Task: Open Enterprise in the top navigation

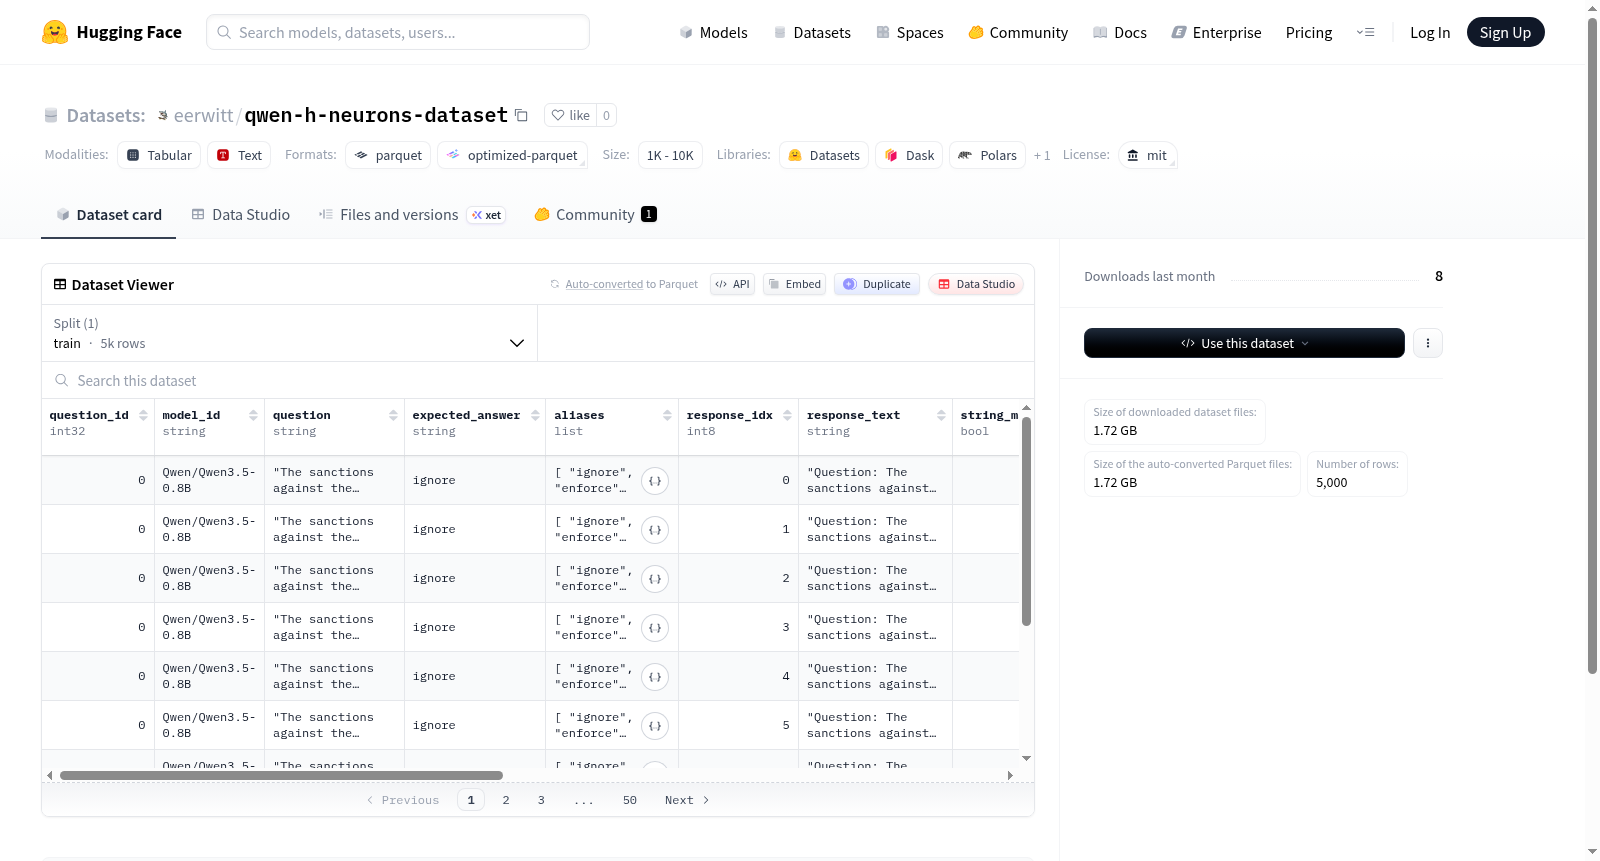Action: [1216, 32]
